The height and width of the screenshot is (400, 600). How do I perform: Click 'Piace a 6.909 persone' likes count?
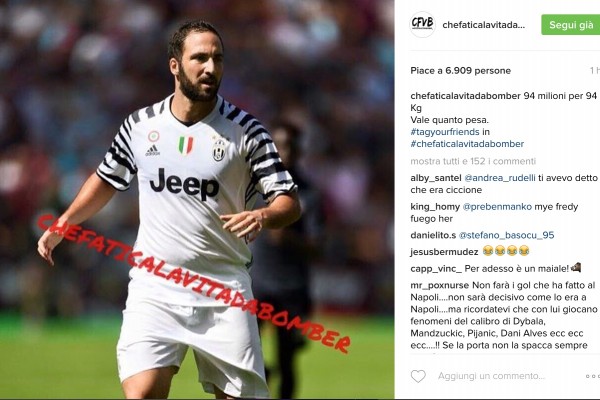[461, 71]
